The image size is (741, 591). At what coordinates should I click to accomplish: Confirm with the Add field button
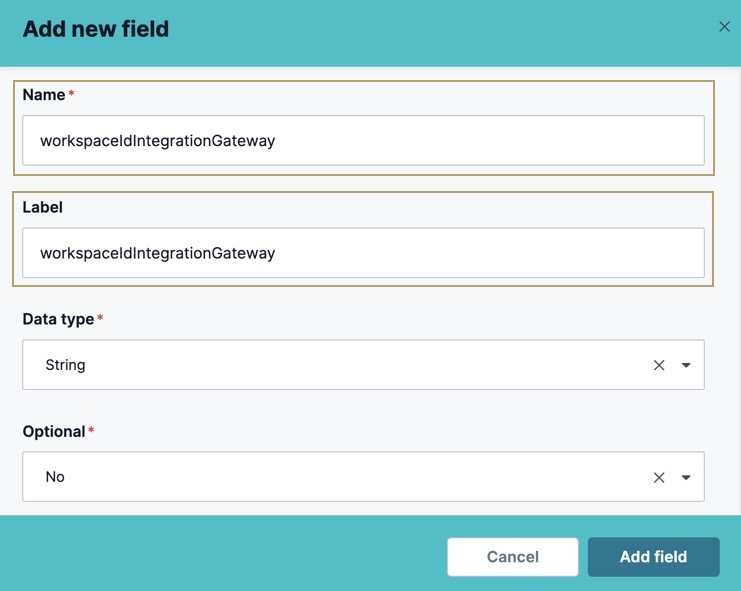pyautogui.click(x=654, y=557)
